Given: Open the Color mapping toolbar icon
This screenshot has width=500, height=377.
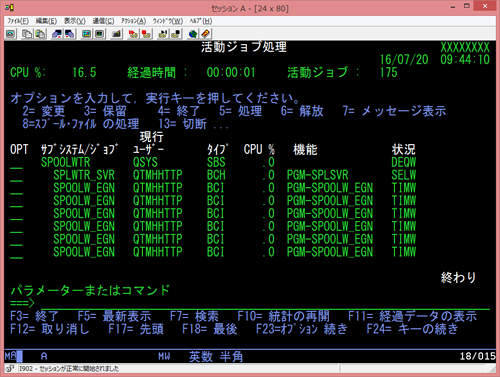Looking at the screenshot, I should coord(100,34).
